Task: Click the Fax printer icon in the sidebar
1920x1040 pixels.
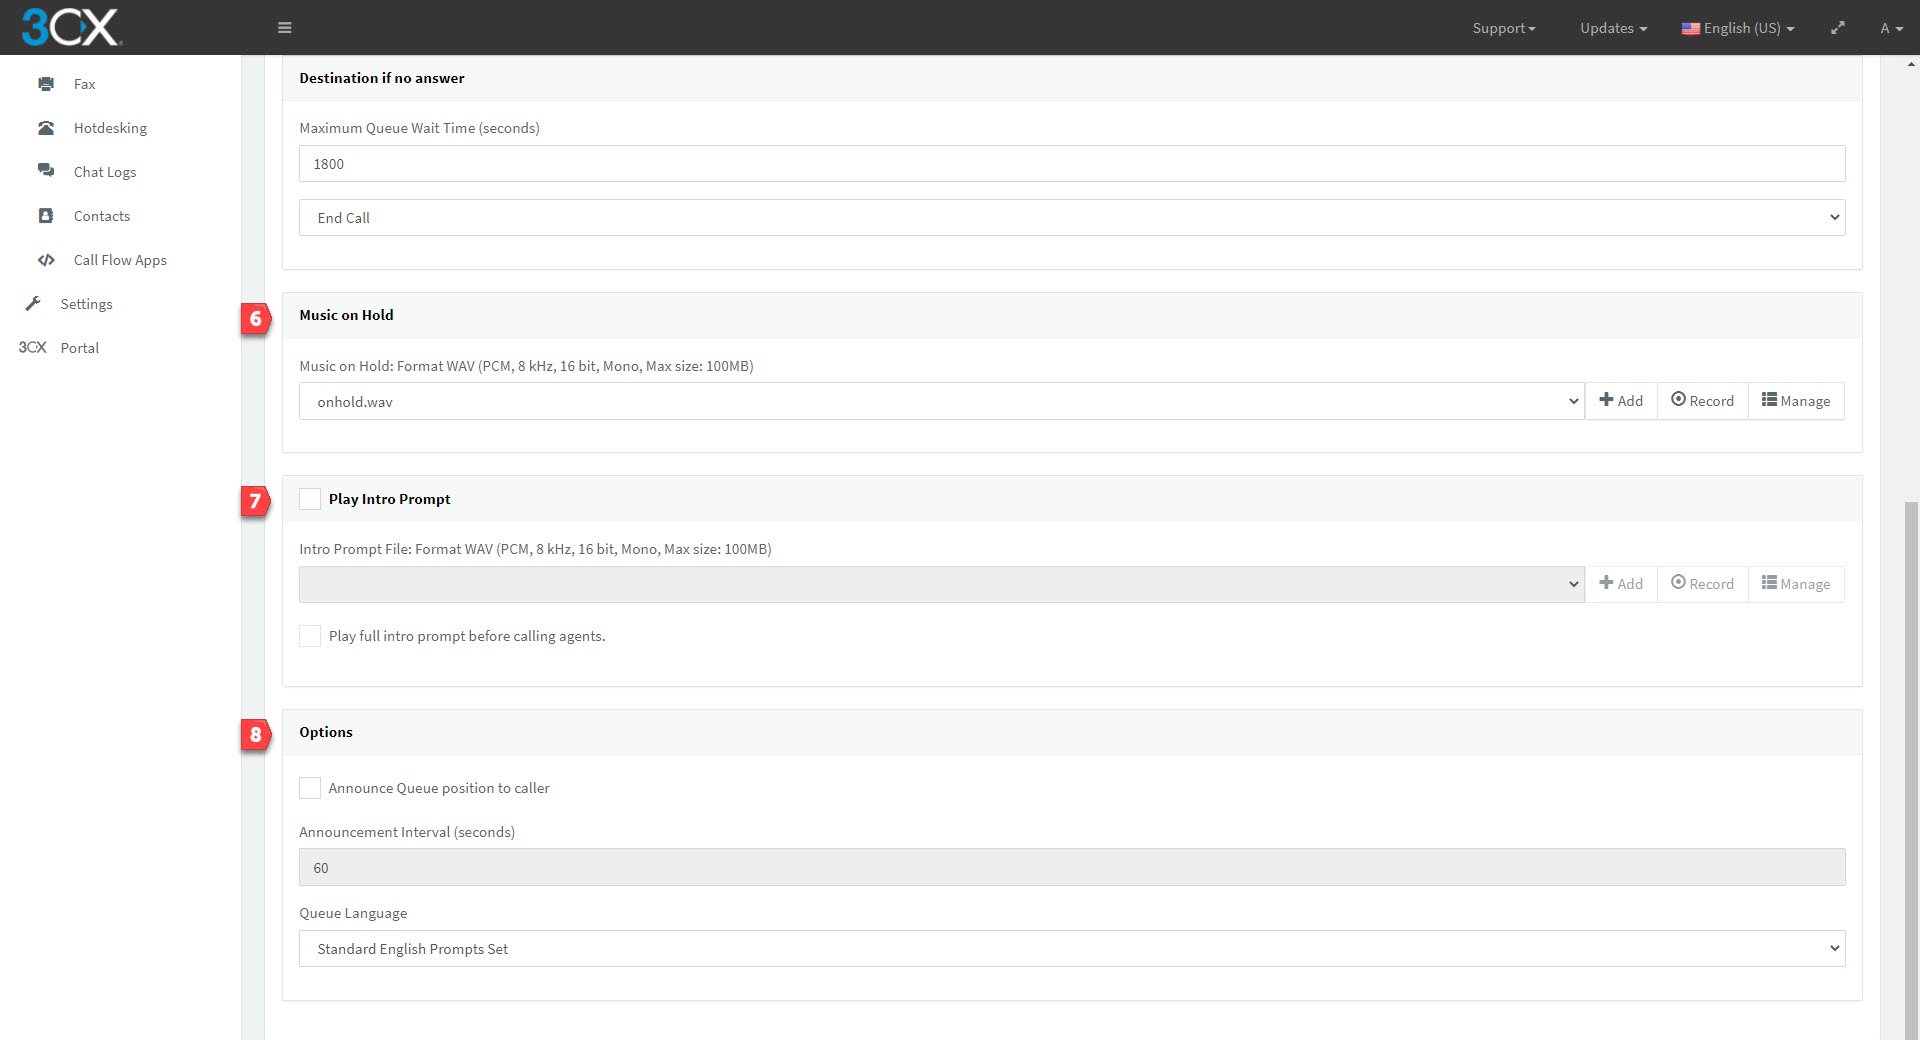Action: click(x=46, y=84)
